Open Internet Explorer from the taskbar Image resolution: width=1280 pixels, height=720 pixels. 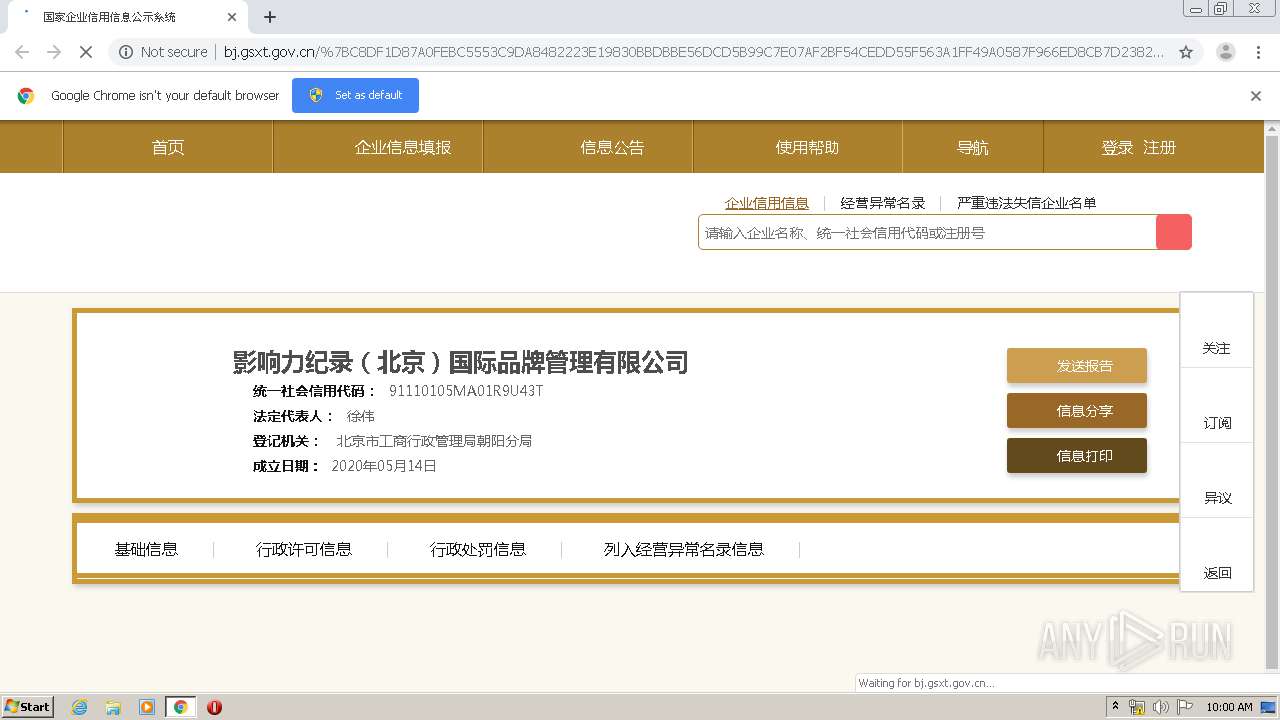tap(79, 707)
